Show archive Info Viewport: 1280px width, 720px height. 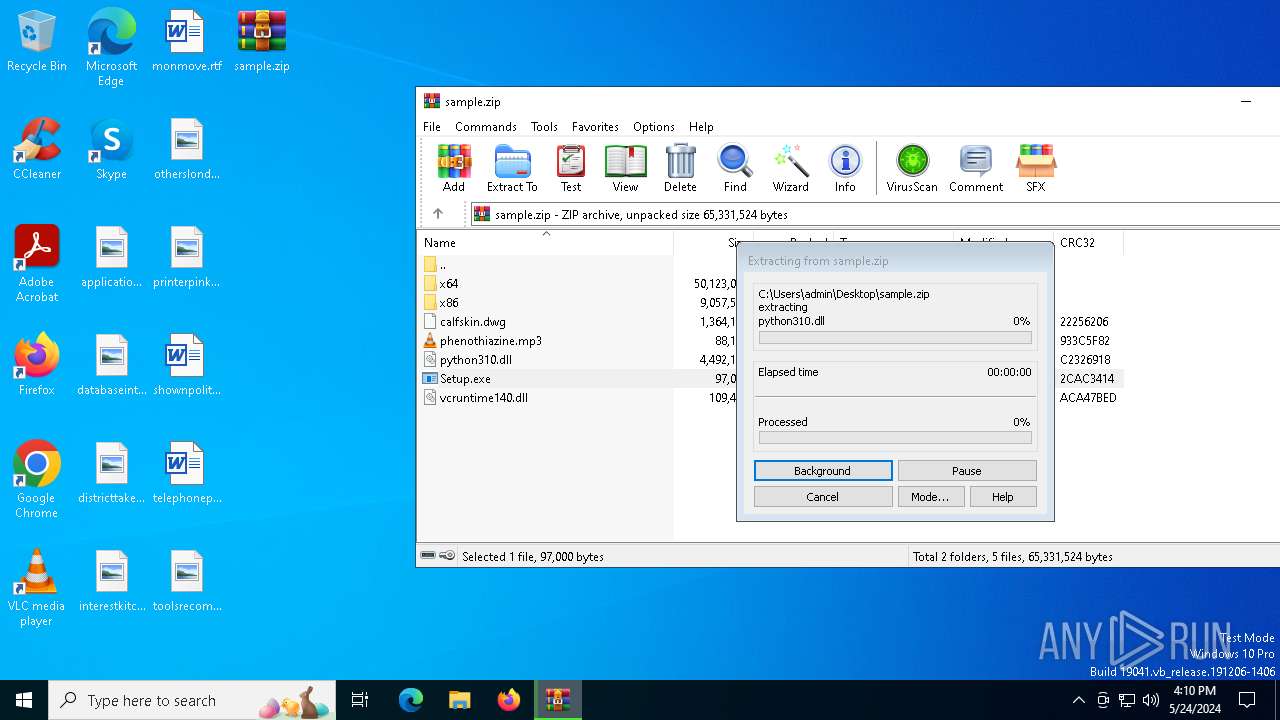845,168
